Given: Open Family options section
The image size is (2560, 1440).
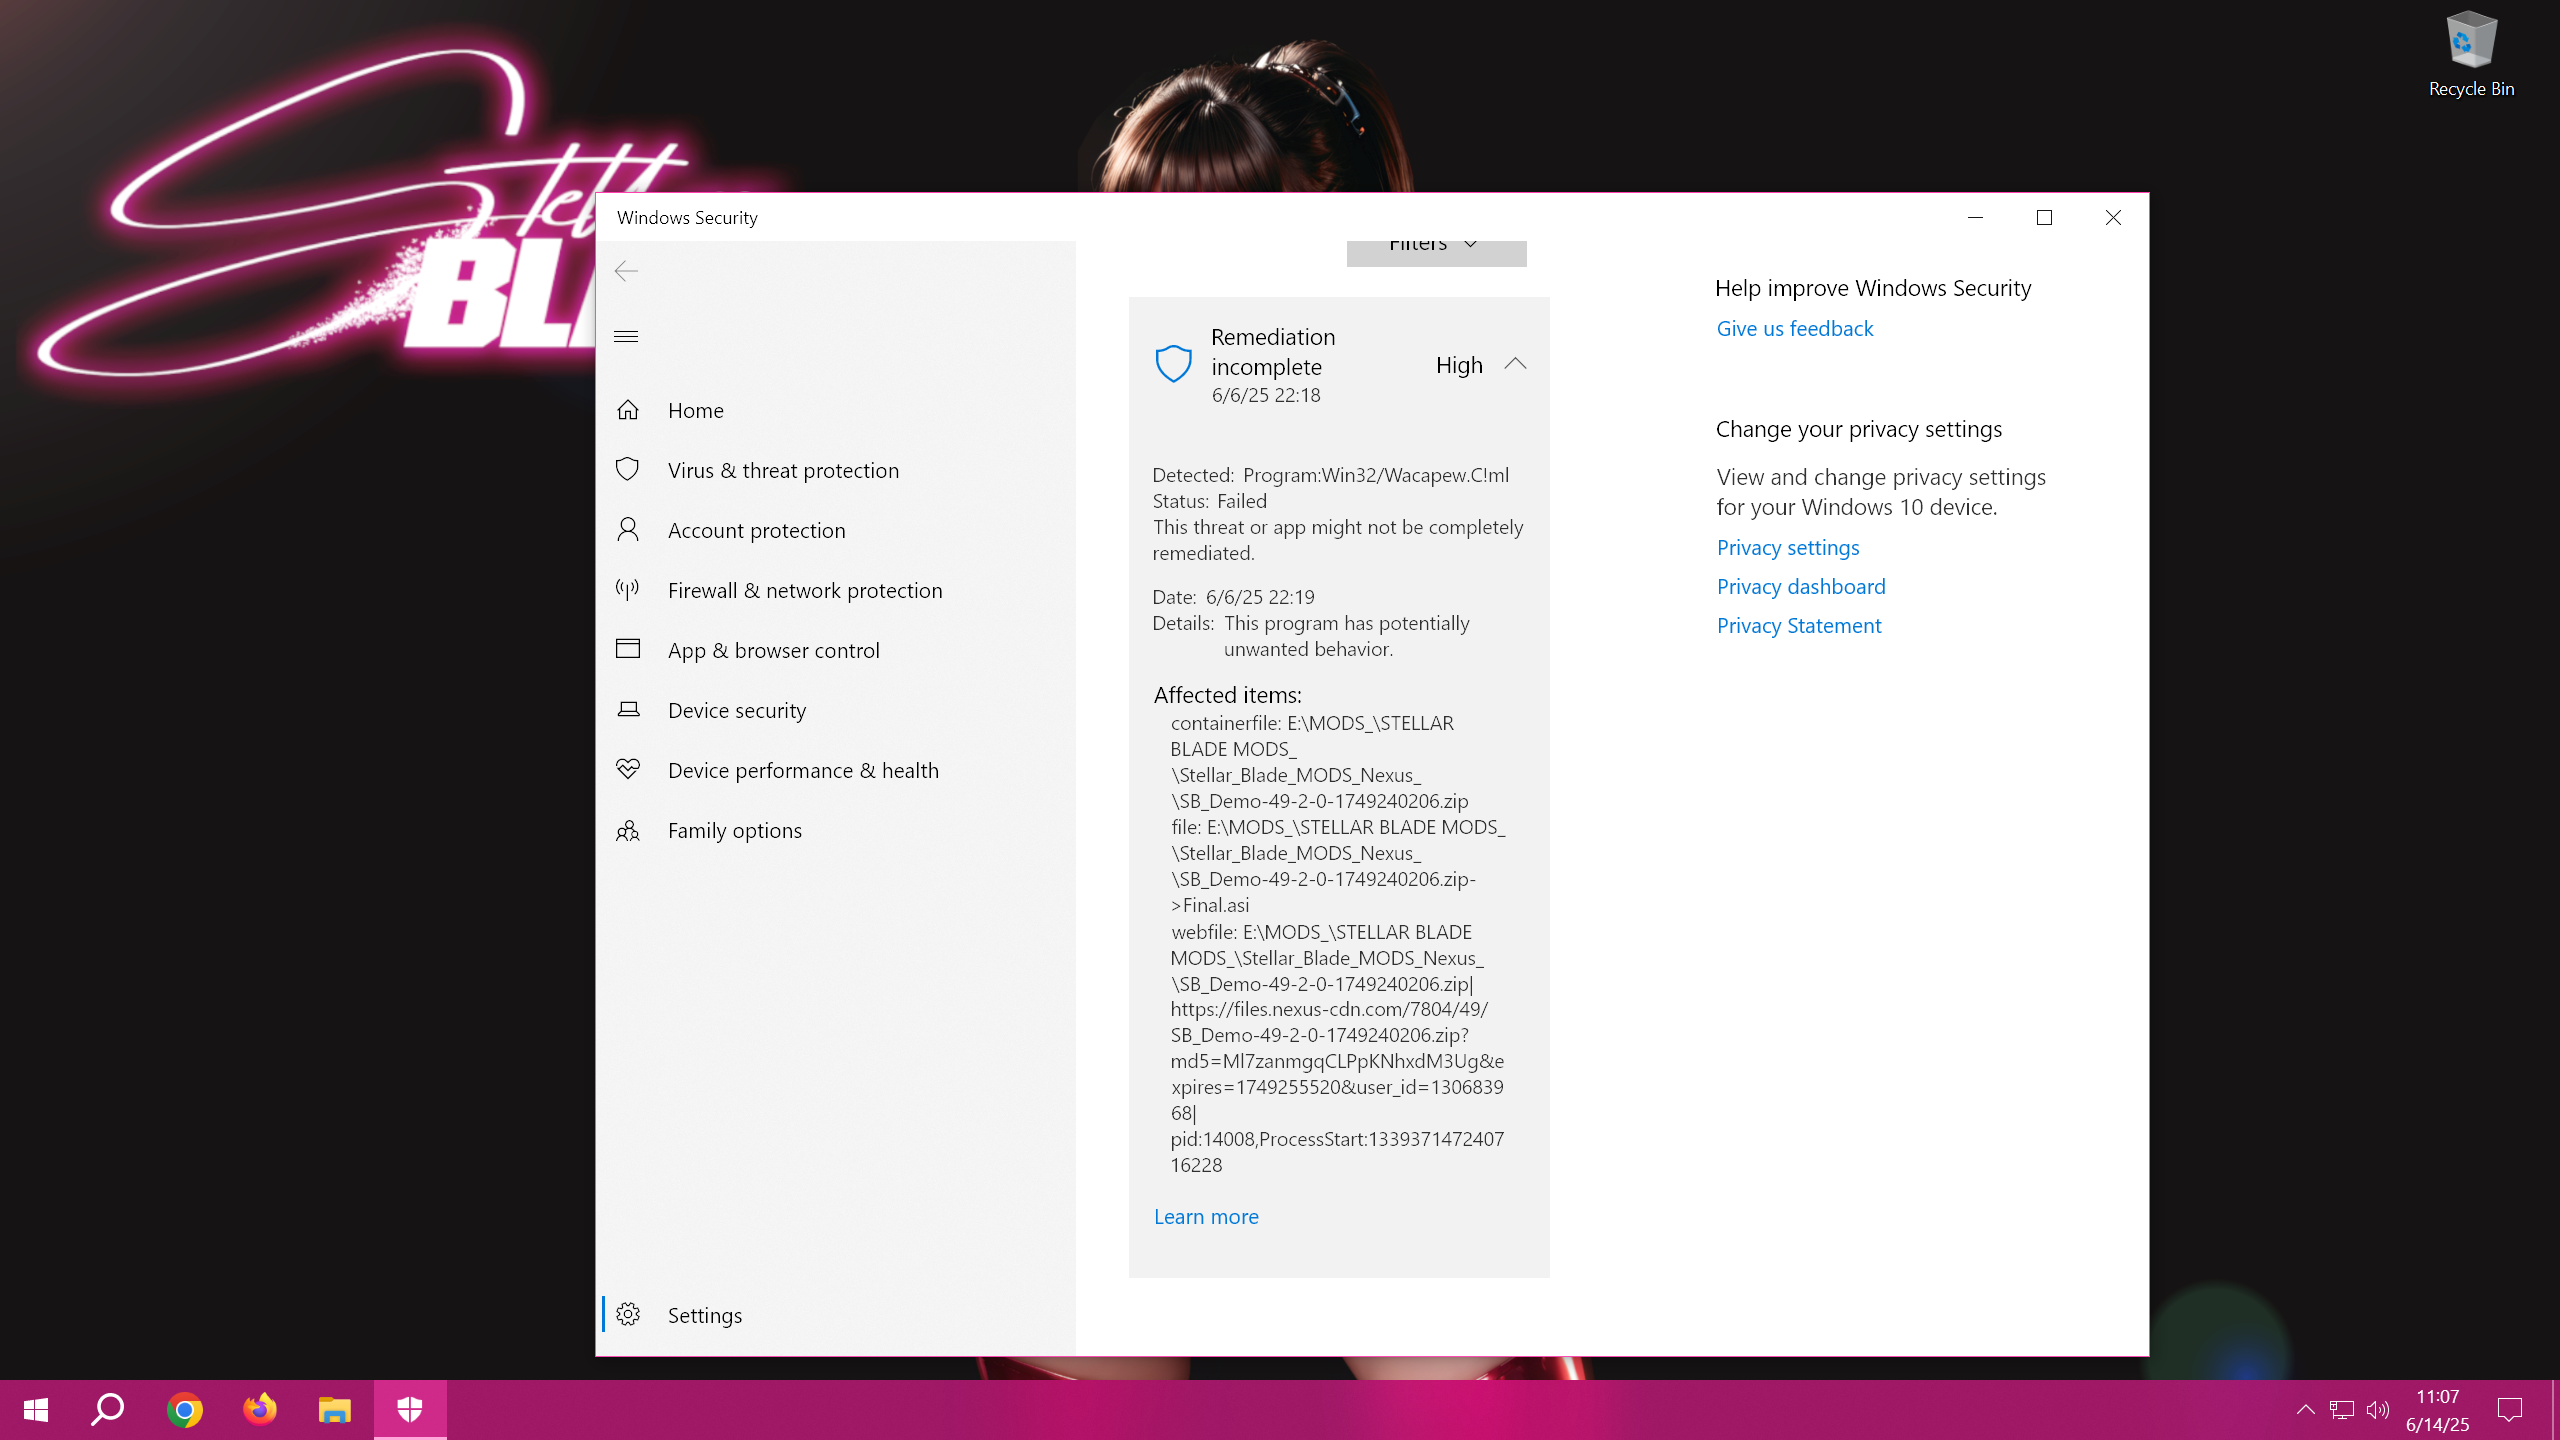Looking at the screenshot, I should pos(836,830).
